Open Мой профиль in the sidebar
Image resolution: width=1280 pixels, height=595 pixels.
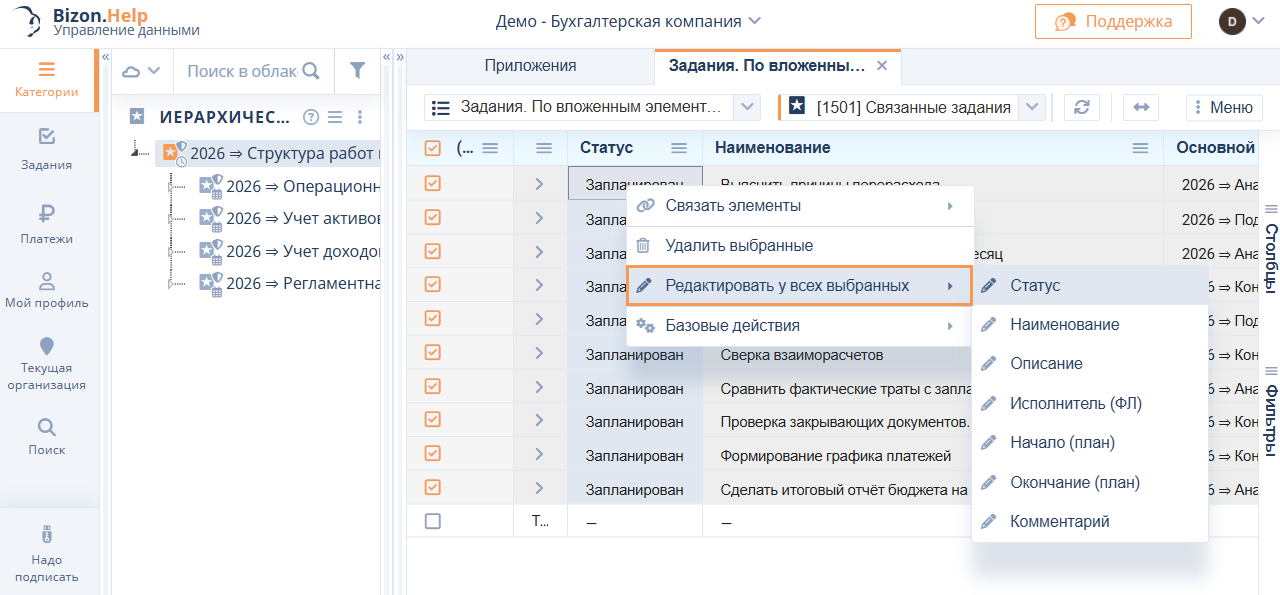47,290
